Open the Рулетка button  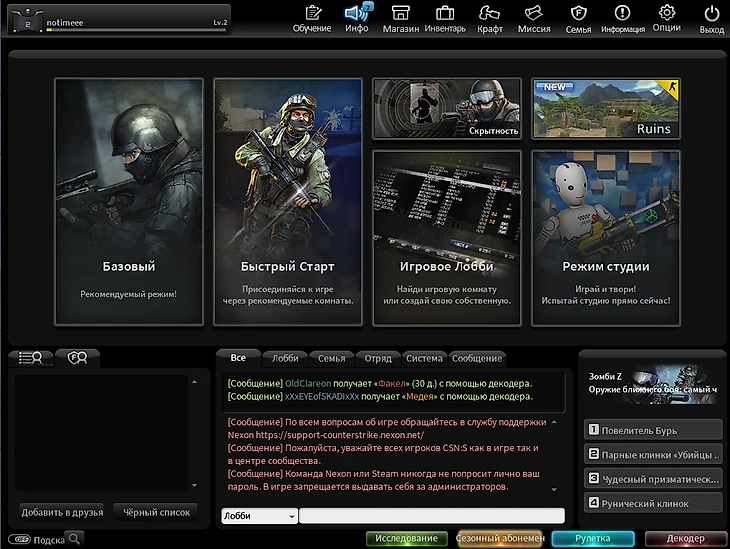click(x=593, y=539)
